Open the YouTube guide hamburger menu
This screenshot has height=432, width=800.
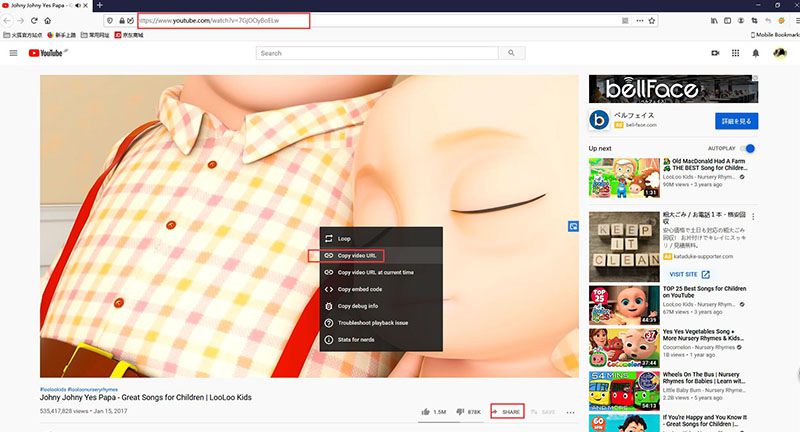click(14, 53)
